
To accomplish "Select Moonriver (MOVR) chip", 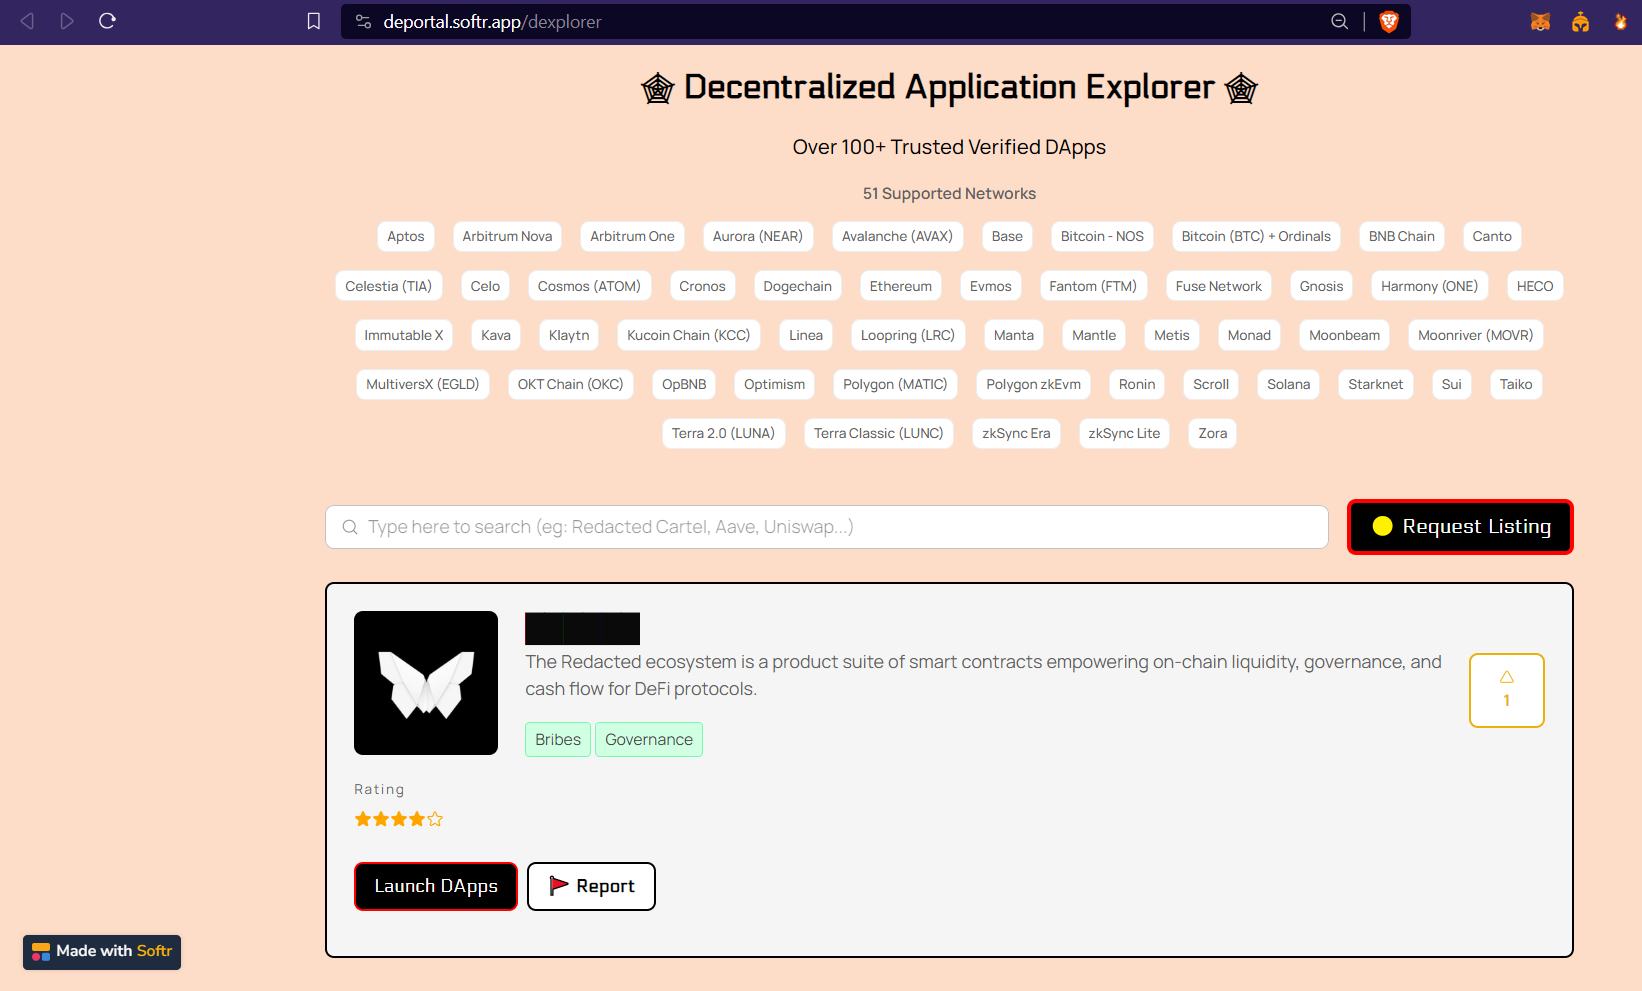I will (1475, 335).
